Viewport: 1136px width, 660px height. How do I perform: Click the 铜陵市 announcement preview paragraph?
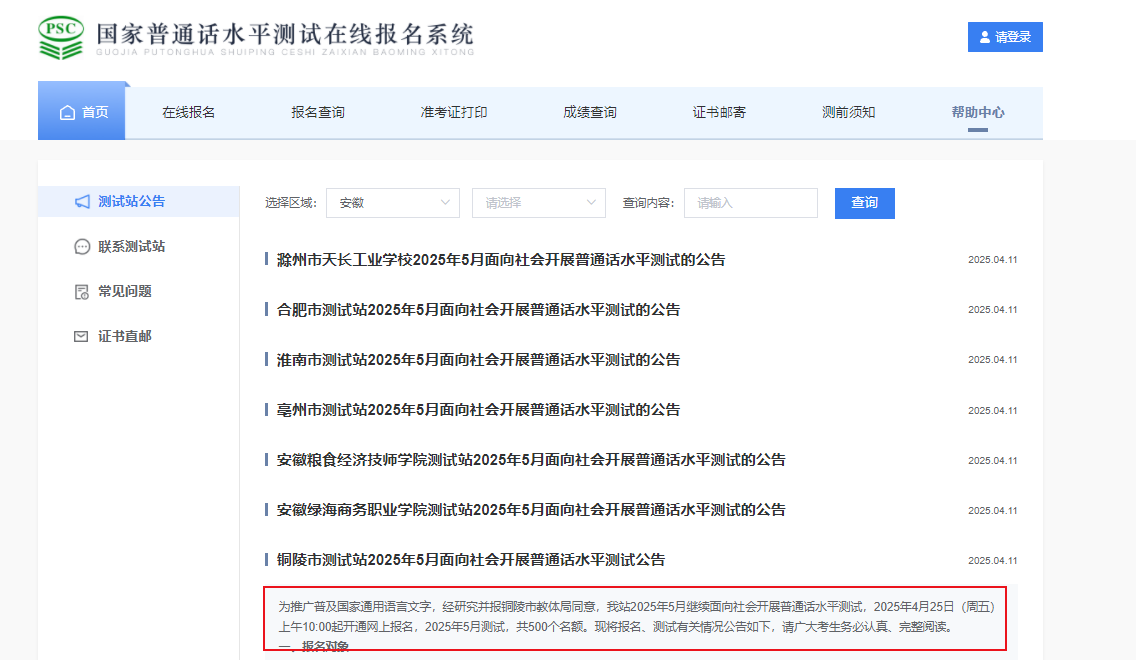tap(636, 617)
